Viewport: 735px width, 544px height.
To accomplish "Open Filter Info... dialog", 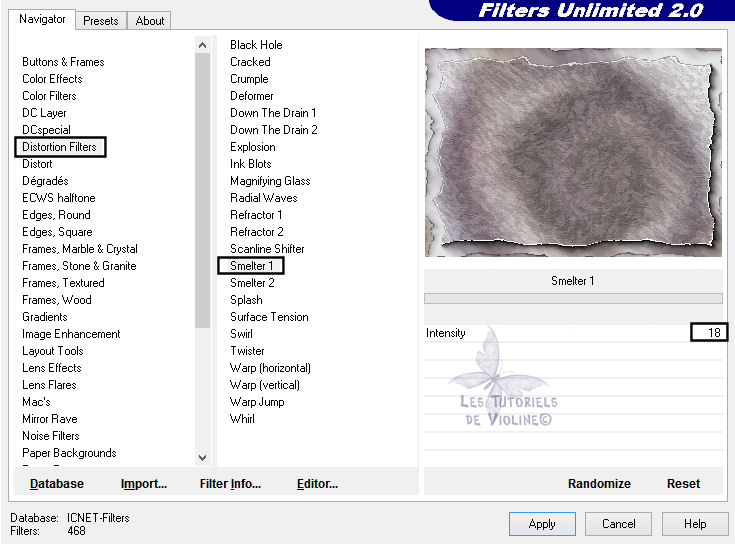I will coord(230,484).
